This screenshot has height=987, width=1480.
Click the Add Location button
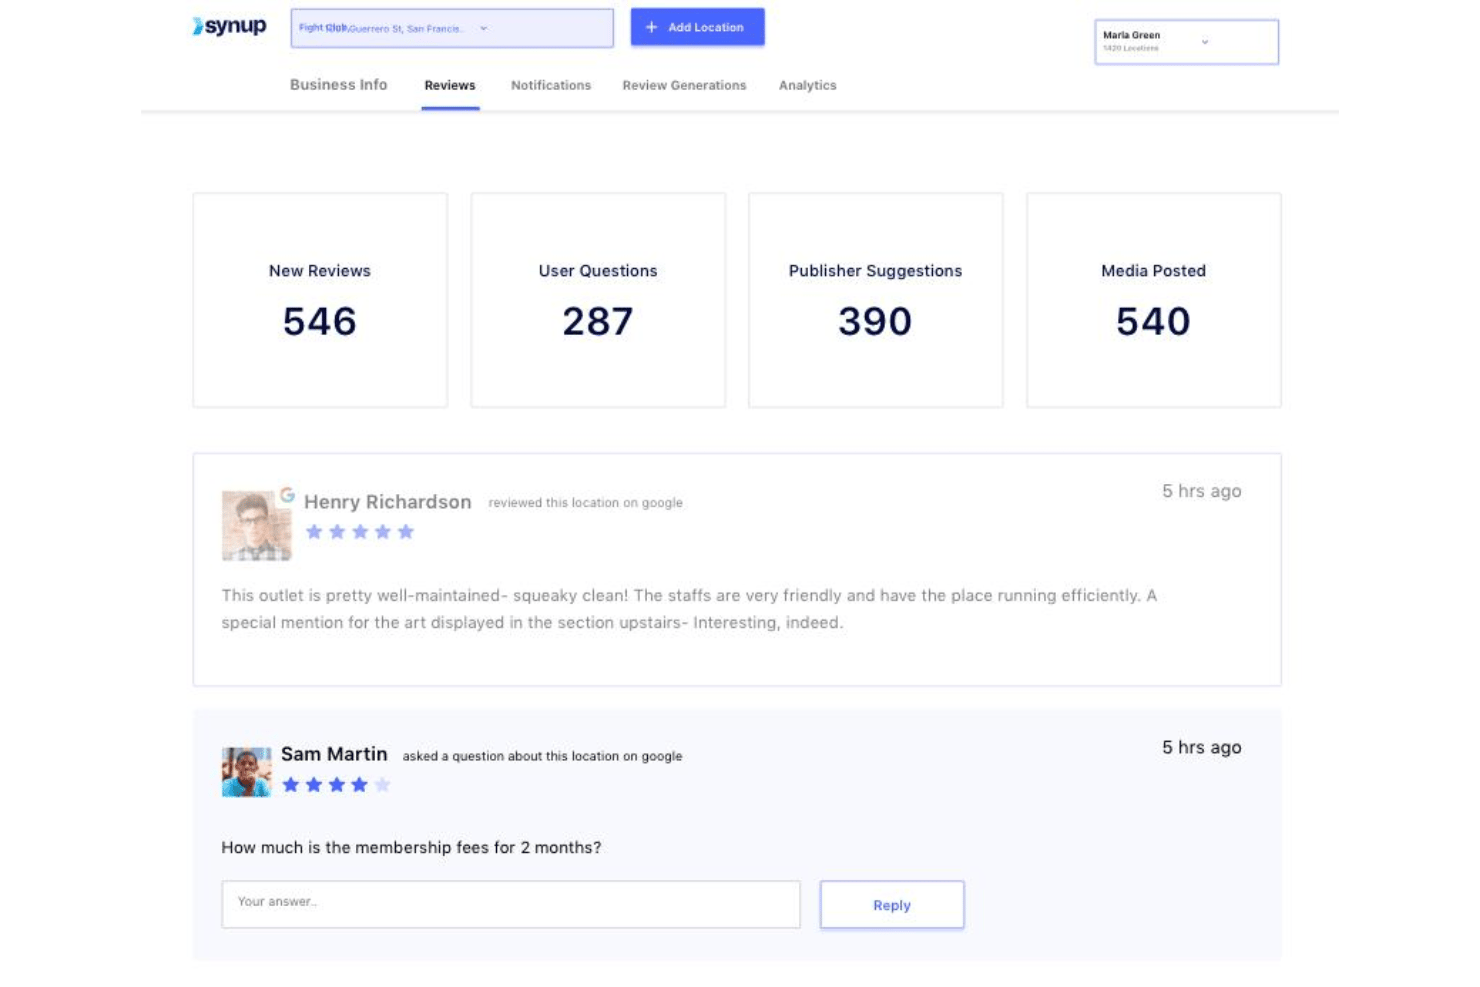(697, 27)
